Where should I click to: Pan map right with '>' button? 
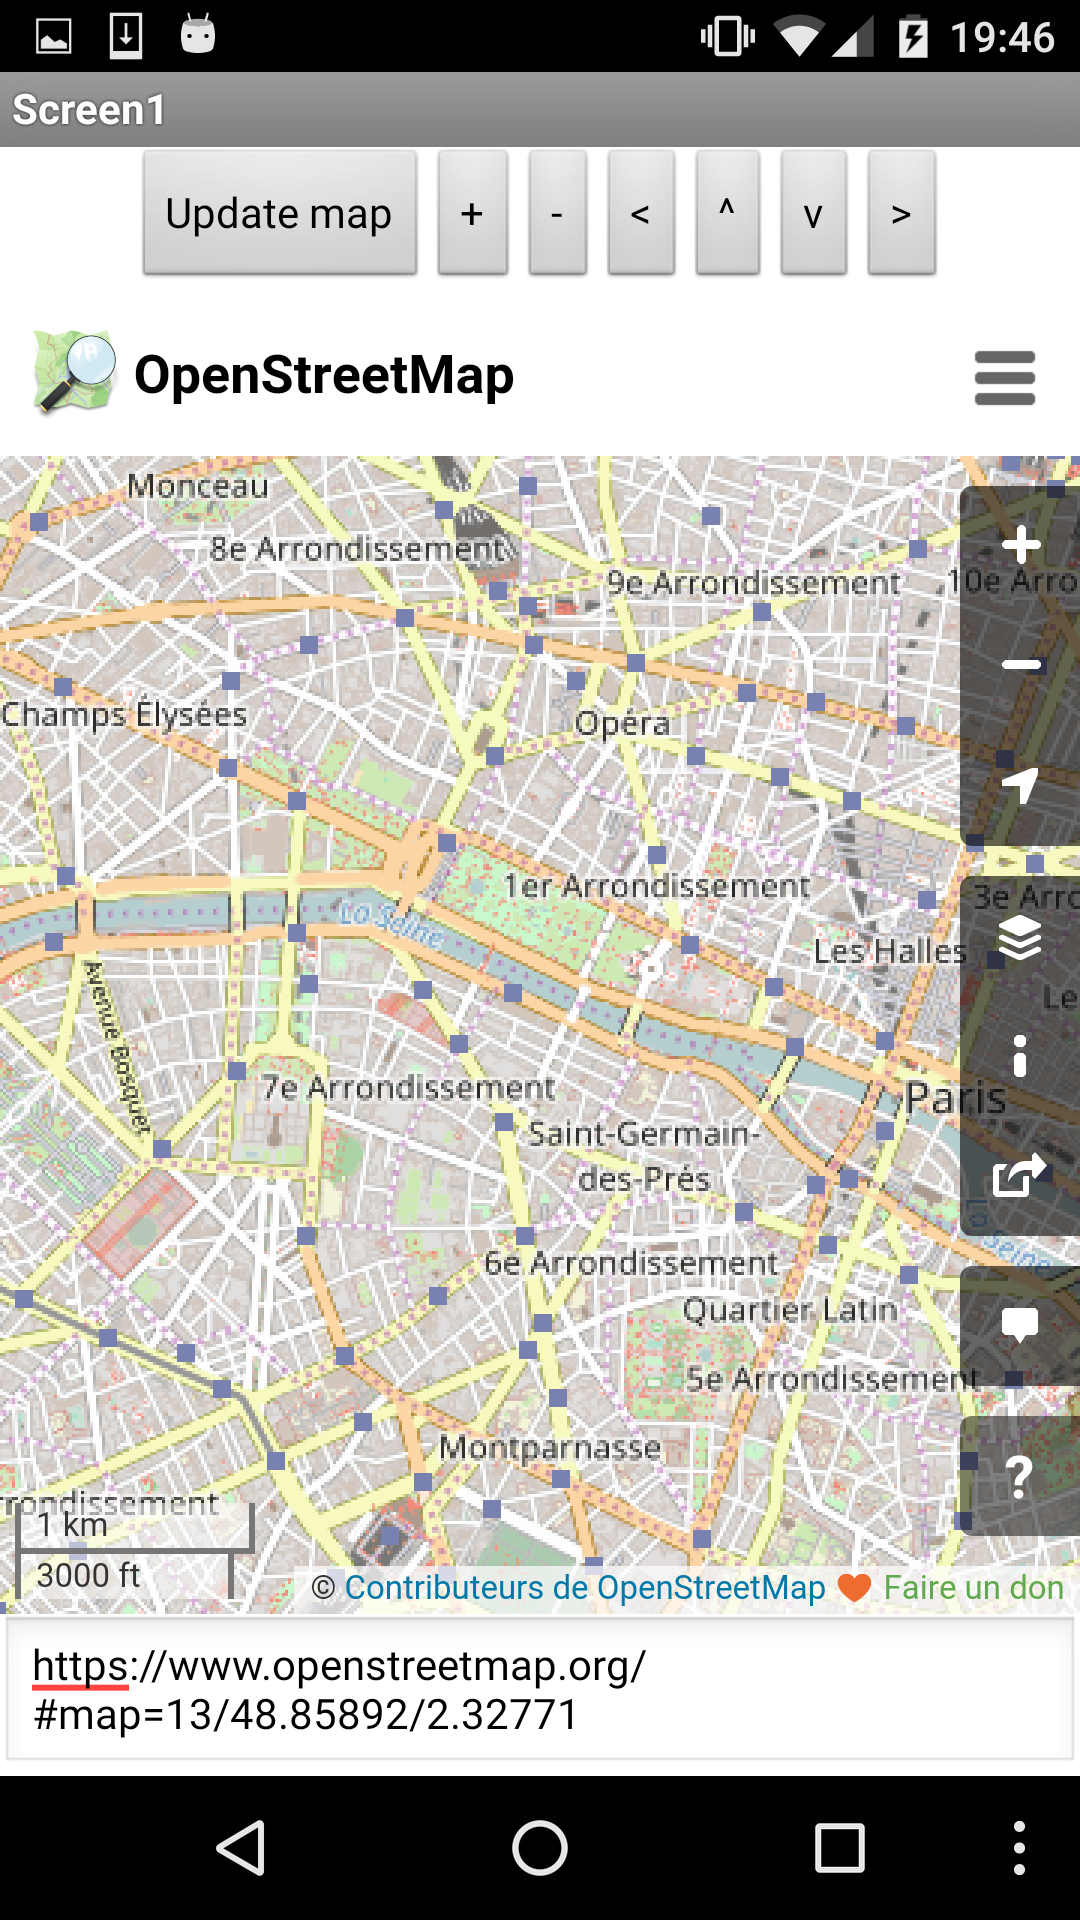902,212
